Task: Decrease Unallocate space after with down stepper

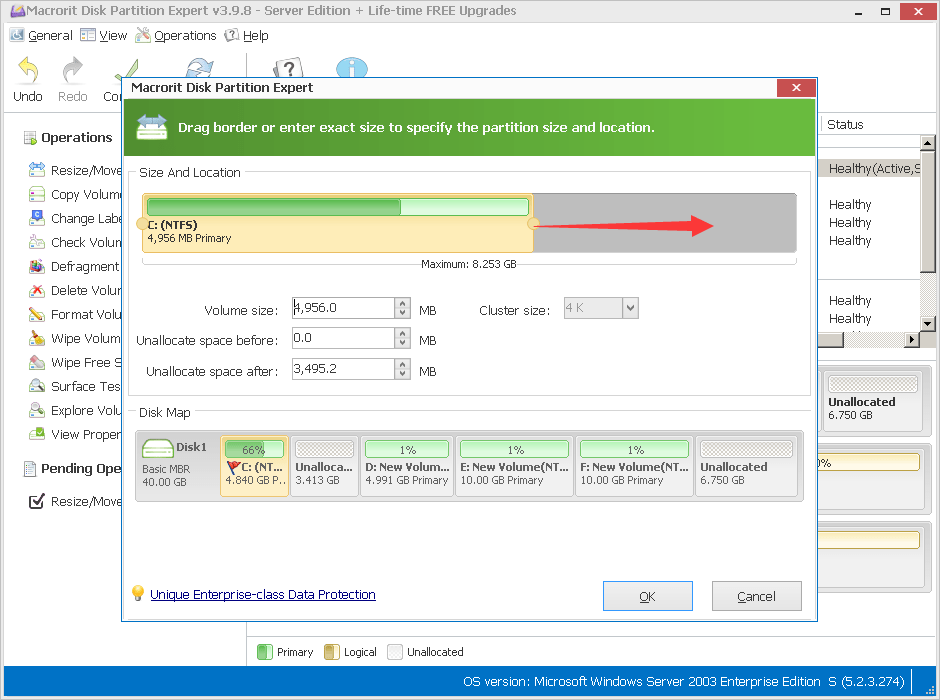Action: (404, 375)
